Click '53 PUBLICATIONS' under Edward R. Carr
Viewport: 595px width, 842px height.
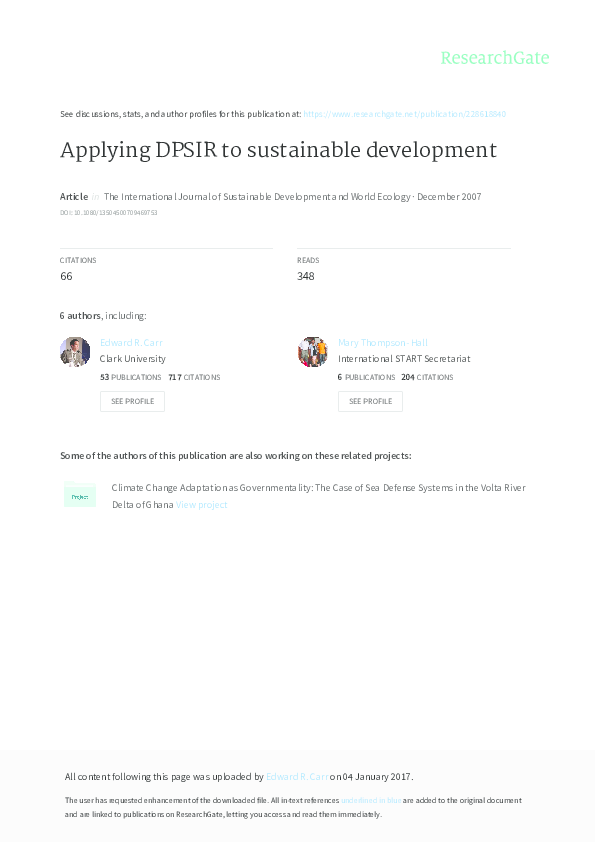click(130, 377)
